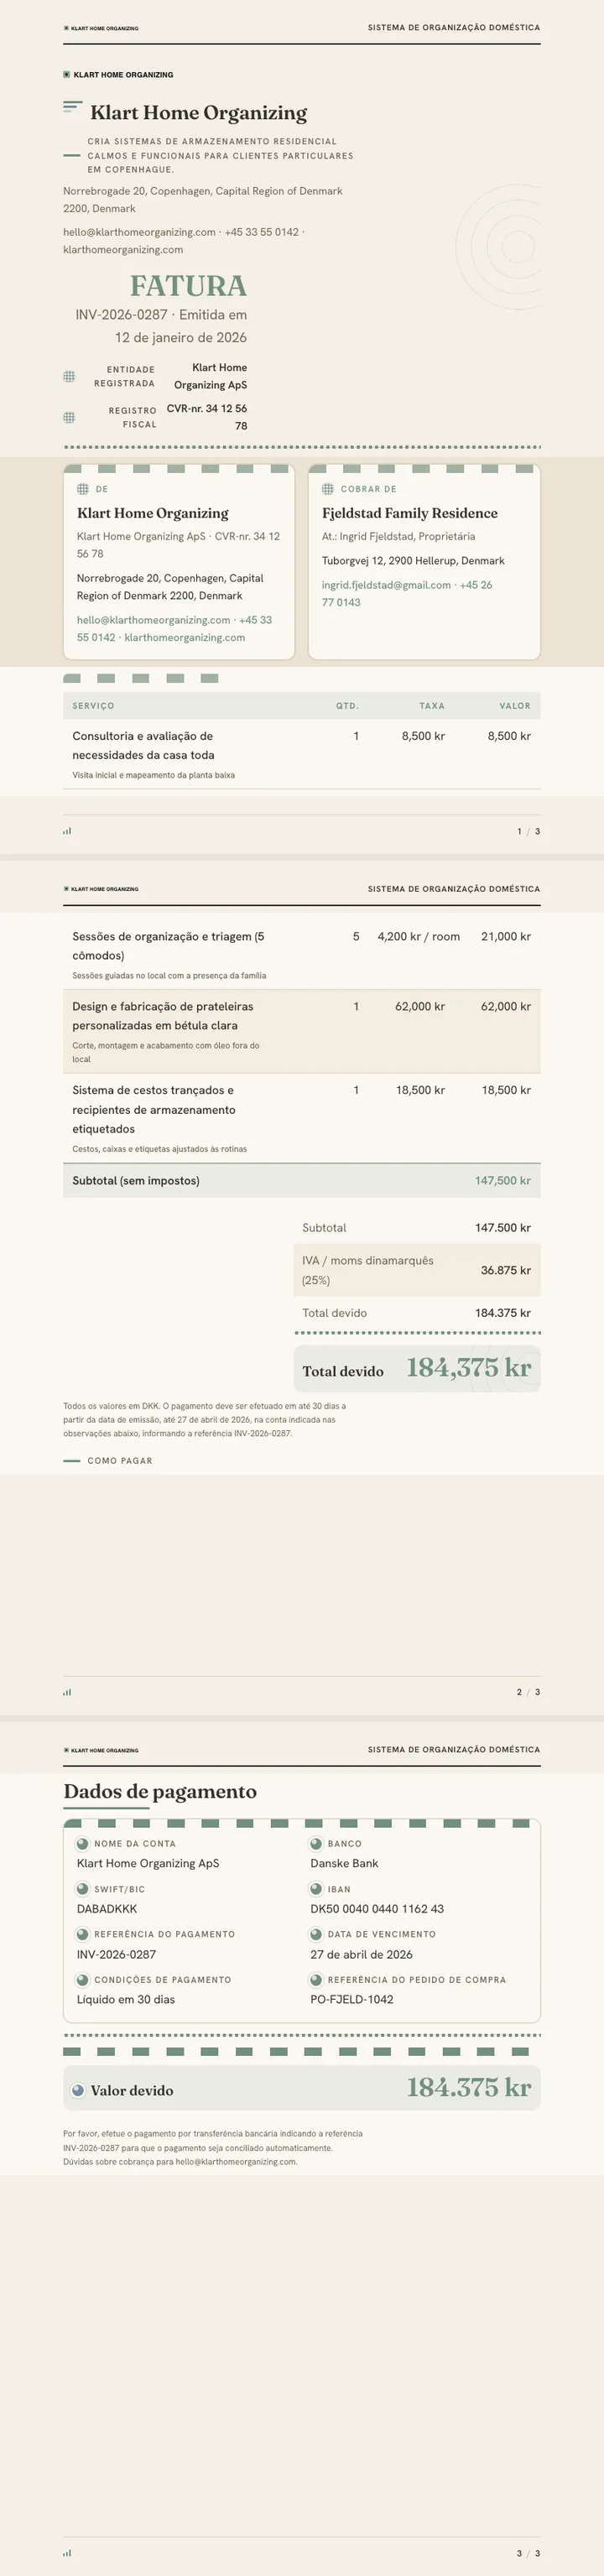Screen dimensions: 604x2576
Task: Click the globe icon beside Entidade Registrada
Action: pyautogui.click(x=69, y=377)
